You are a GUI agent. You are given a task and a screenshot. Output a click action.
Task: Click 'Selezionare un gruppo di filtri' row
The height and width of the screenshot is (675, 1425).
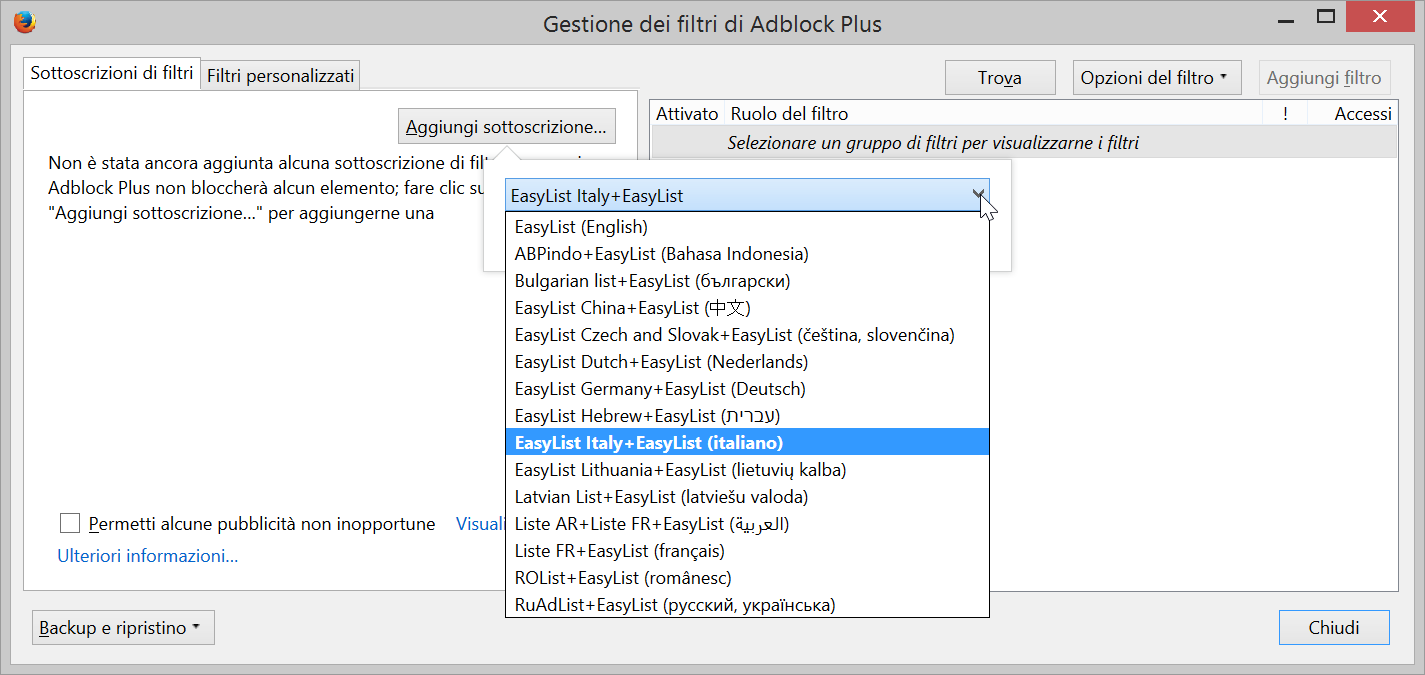[x=1024, y=143]
